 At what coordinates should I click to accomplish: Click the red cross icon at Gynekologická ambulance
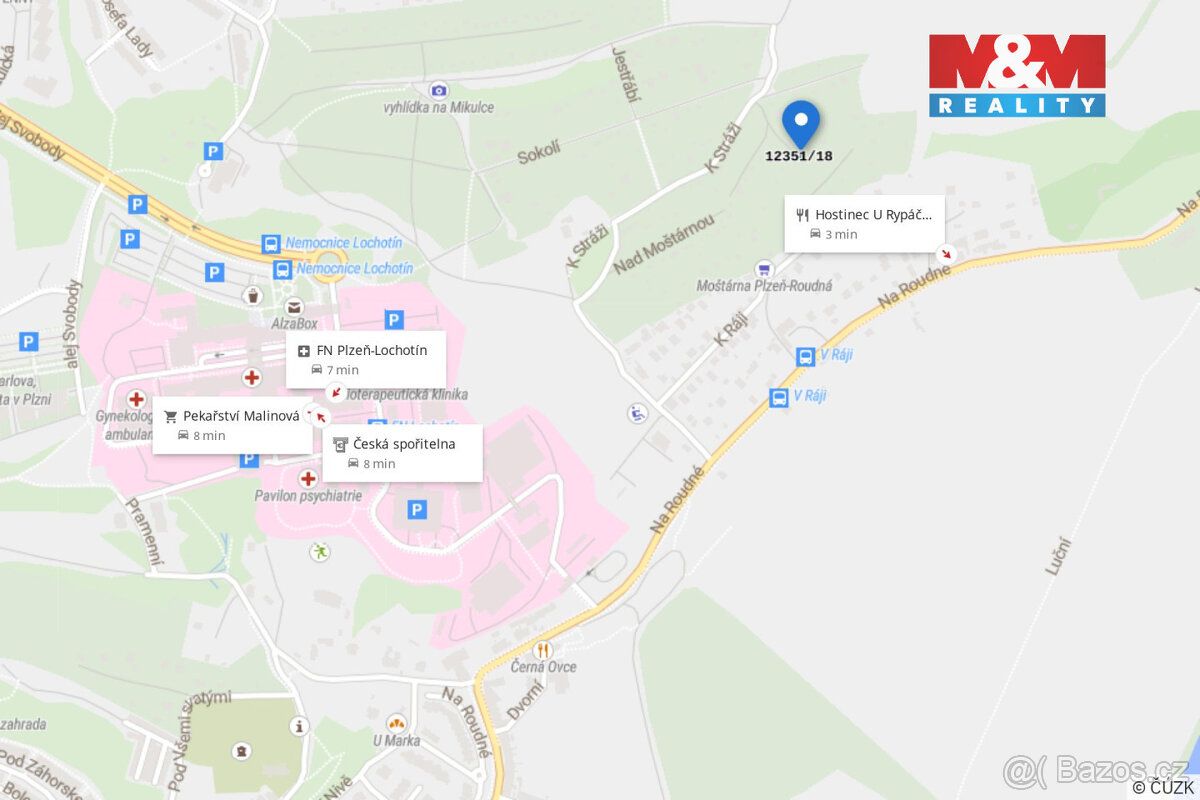[x=136, y=399]
